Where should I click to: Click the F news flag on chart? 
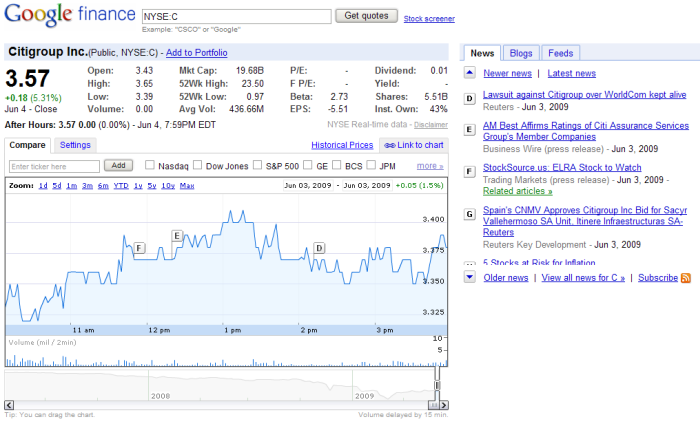(x=139, y=247)
